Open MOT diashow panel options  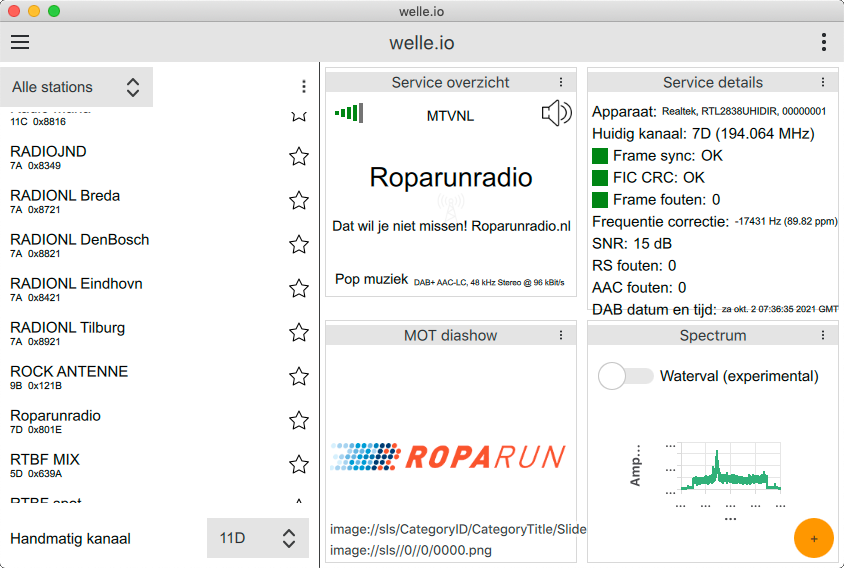coord(561,335)
